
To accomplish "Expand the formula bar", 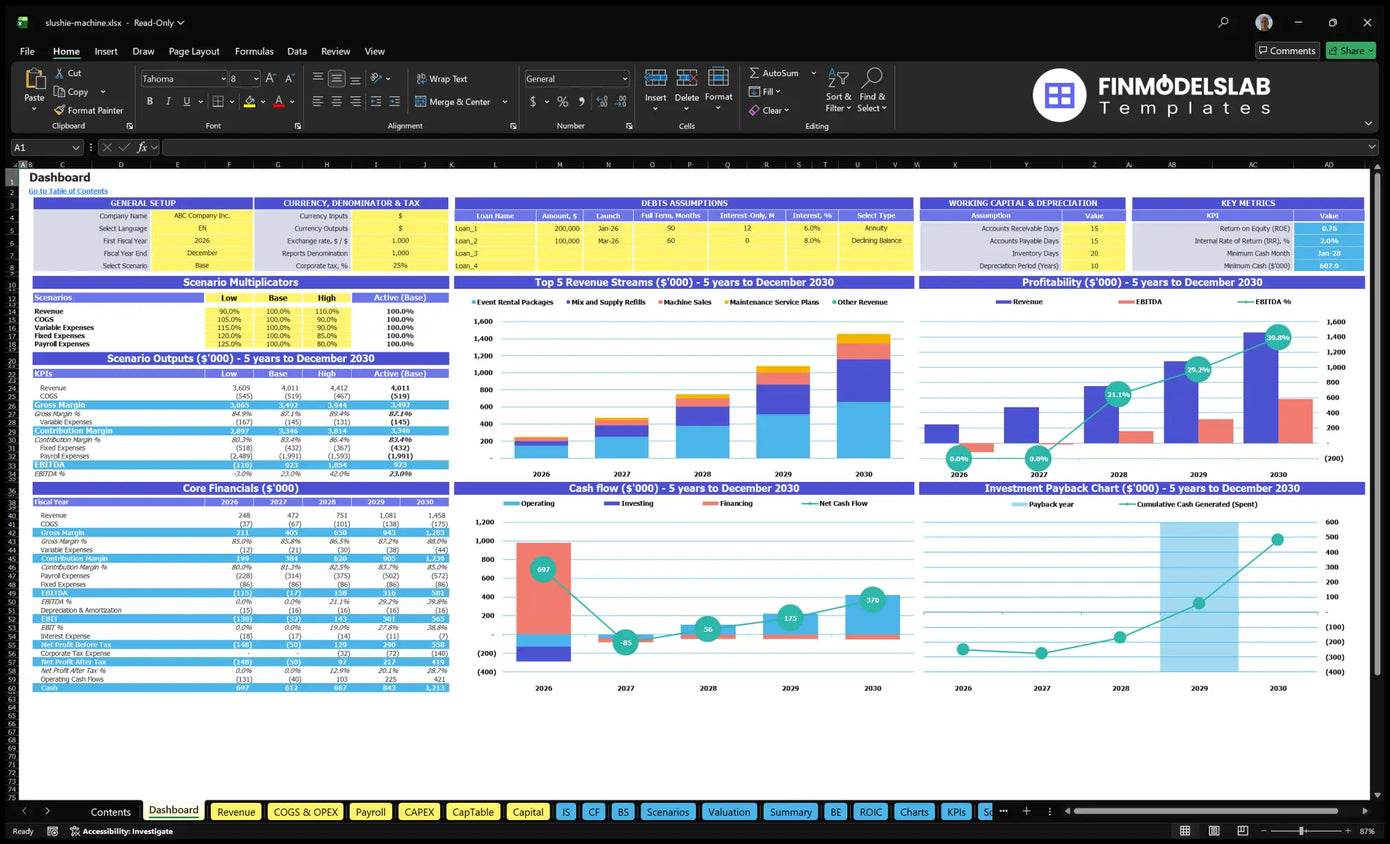I will (1371, 147).
